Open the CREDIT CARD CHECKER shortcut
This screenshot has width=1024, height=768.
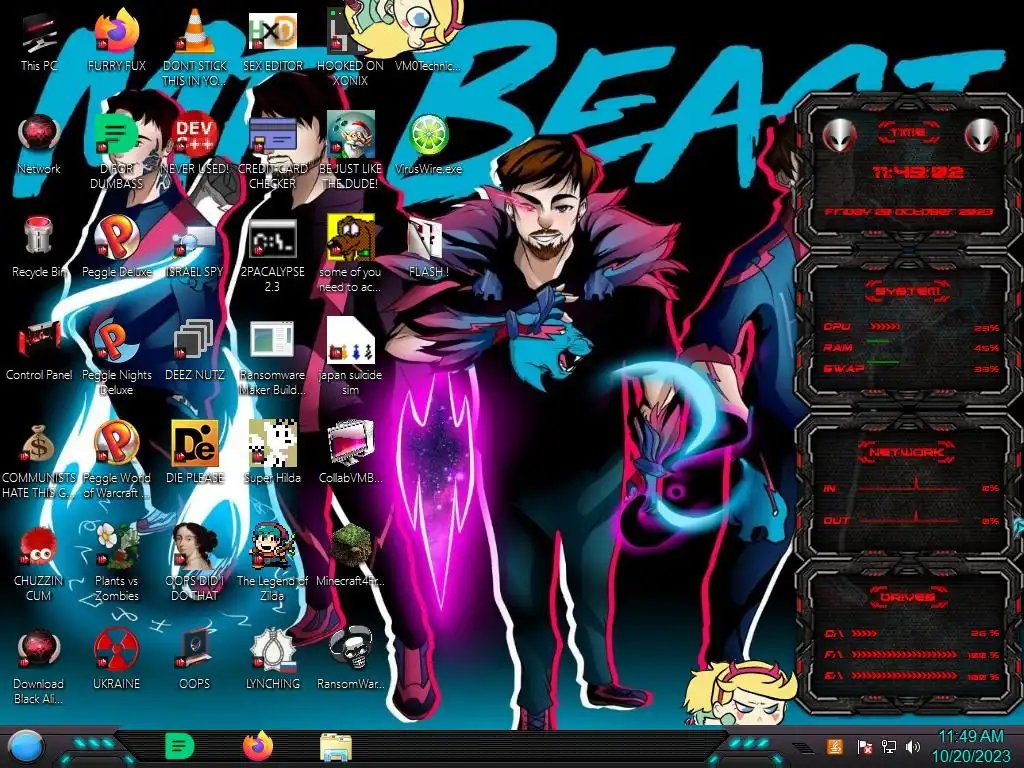(272, 152)
